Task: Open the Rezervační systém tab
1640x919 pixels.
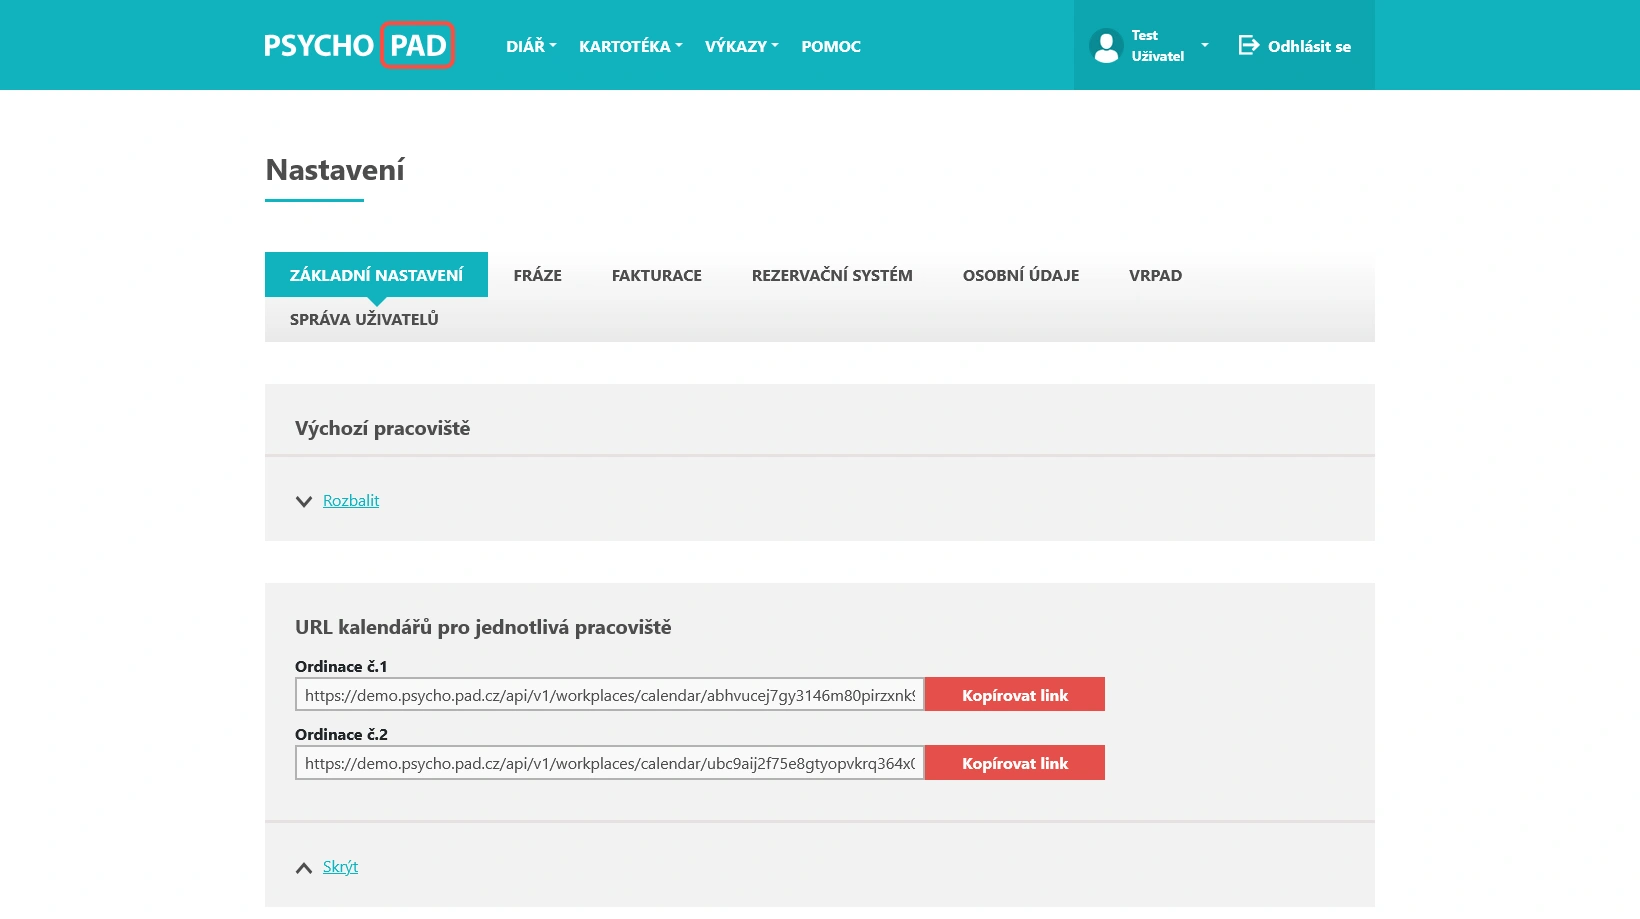Action: coord(832,275)
